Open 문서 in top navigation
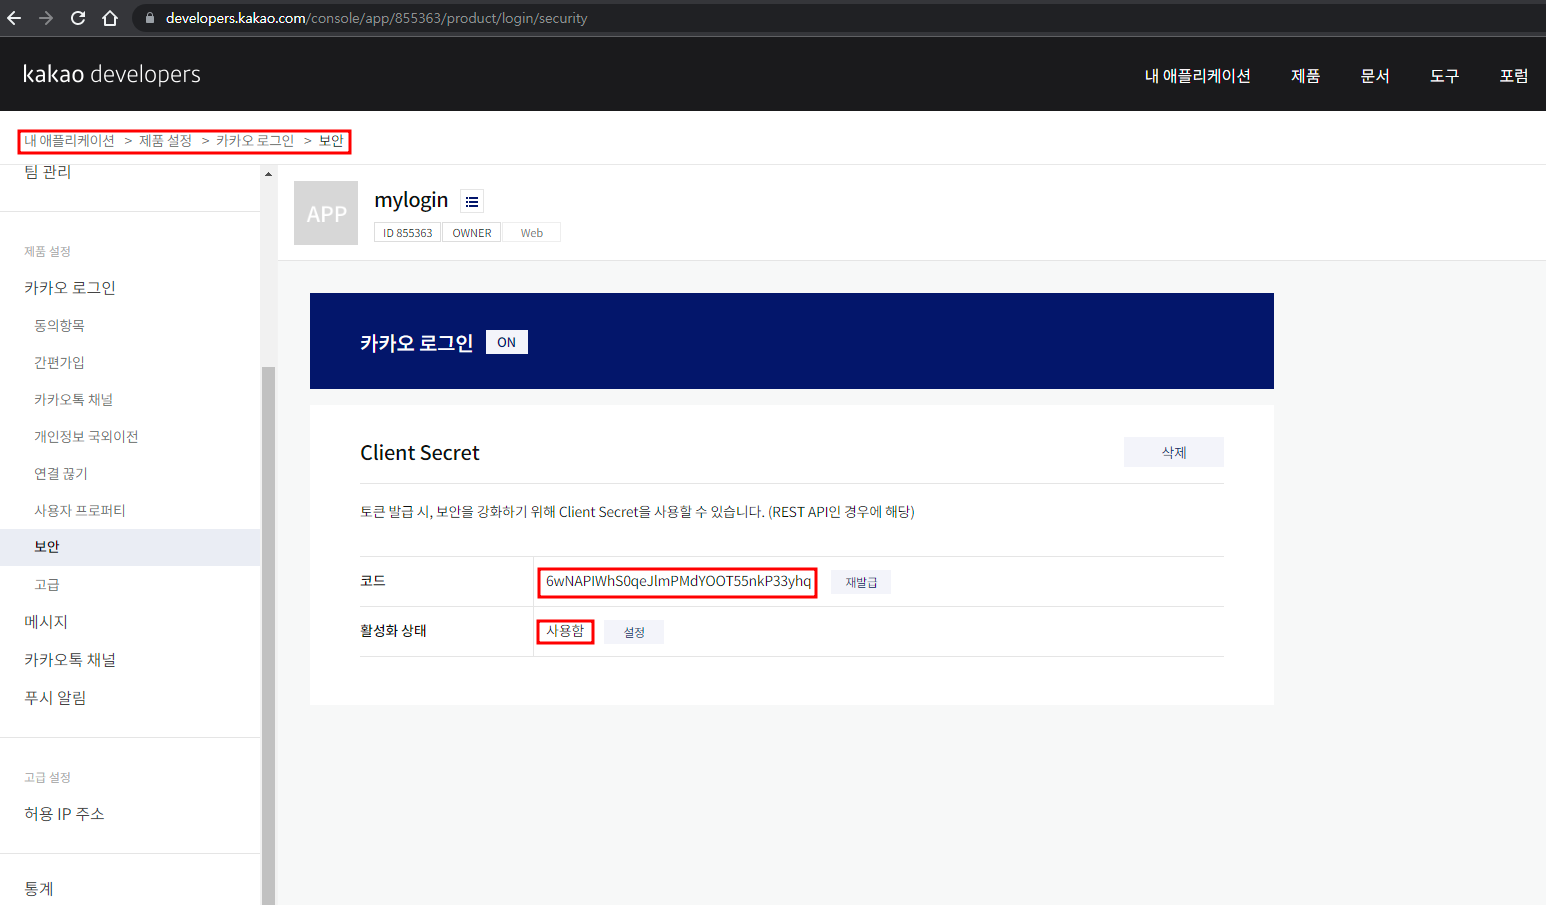The image size is (1546, 905). (x=1375, y=76)
